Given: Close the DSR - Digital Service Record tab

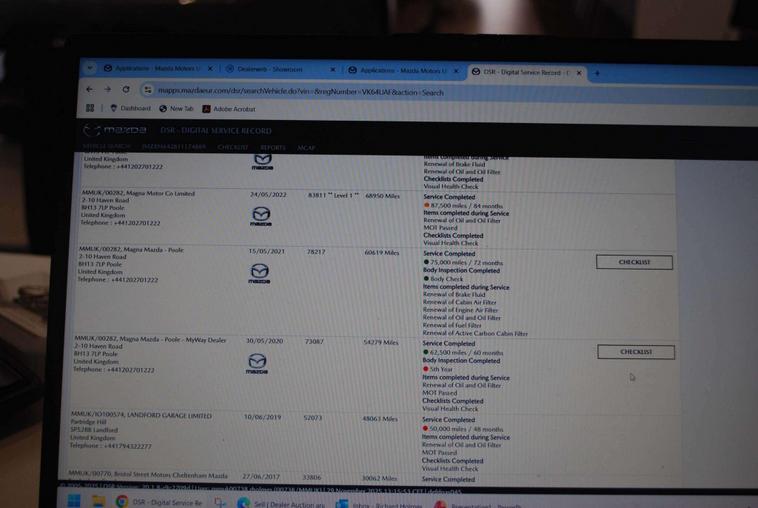Looking at the screenshot, I should click(x=578, y=72).
